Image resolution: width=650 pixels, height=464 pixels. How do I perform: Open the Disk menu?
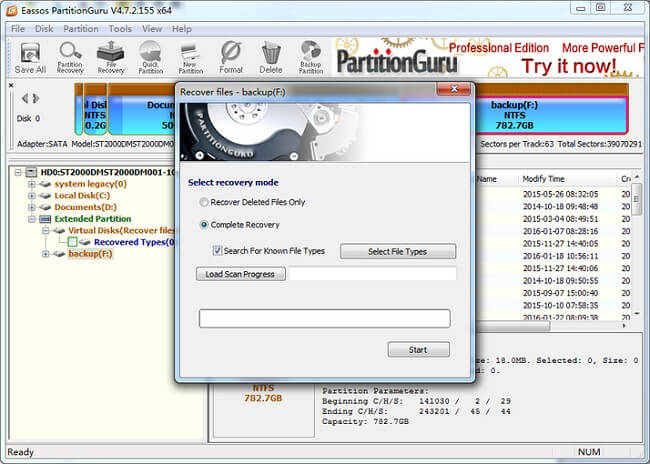(44, 29)
